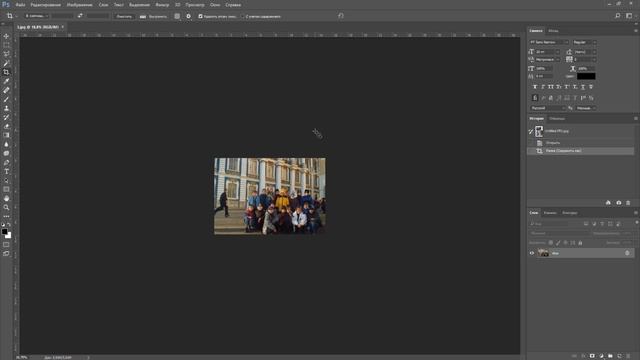Select the Dodge tool
Screen dimensions: 640x360
coord(6,153)
